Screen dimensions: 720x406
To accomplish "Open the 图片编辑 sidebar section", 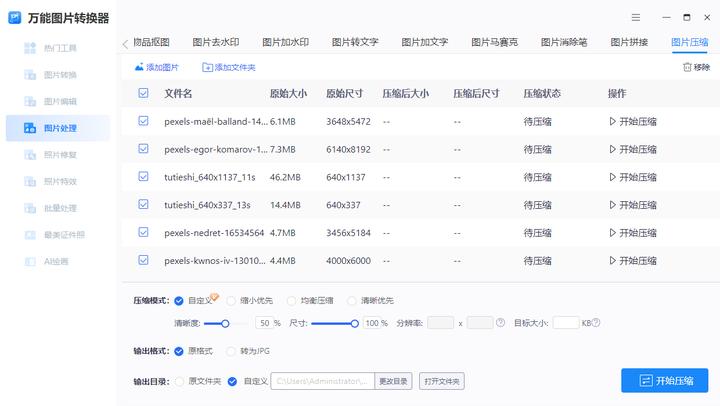I will click(51, 101).
